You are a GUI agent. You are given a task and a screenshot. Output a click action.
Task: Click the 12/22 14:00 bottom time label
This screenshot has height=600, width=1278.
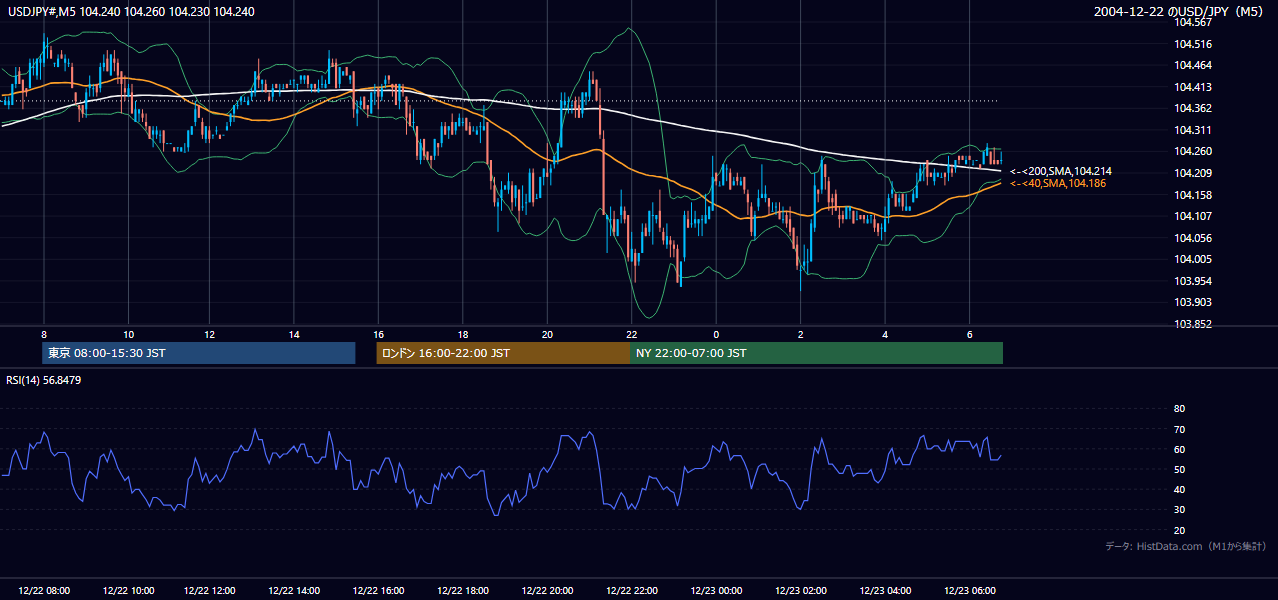point(296,590)
